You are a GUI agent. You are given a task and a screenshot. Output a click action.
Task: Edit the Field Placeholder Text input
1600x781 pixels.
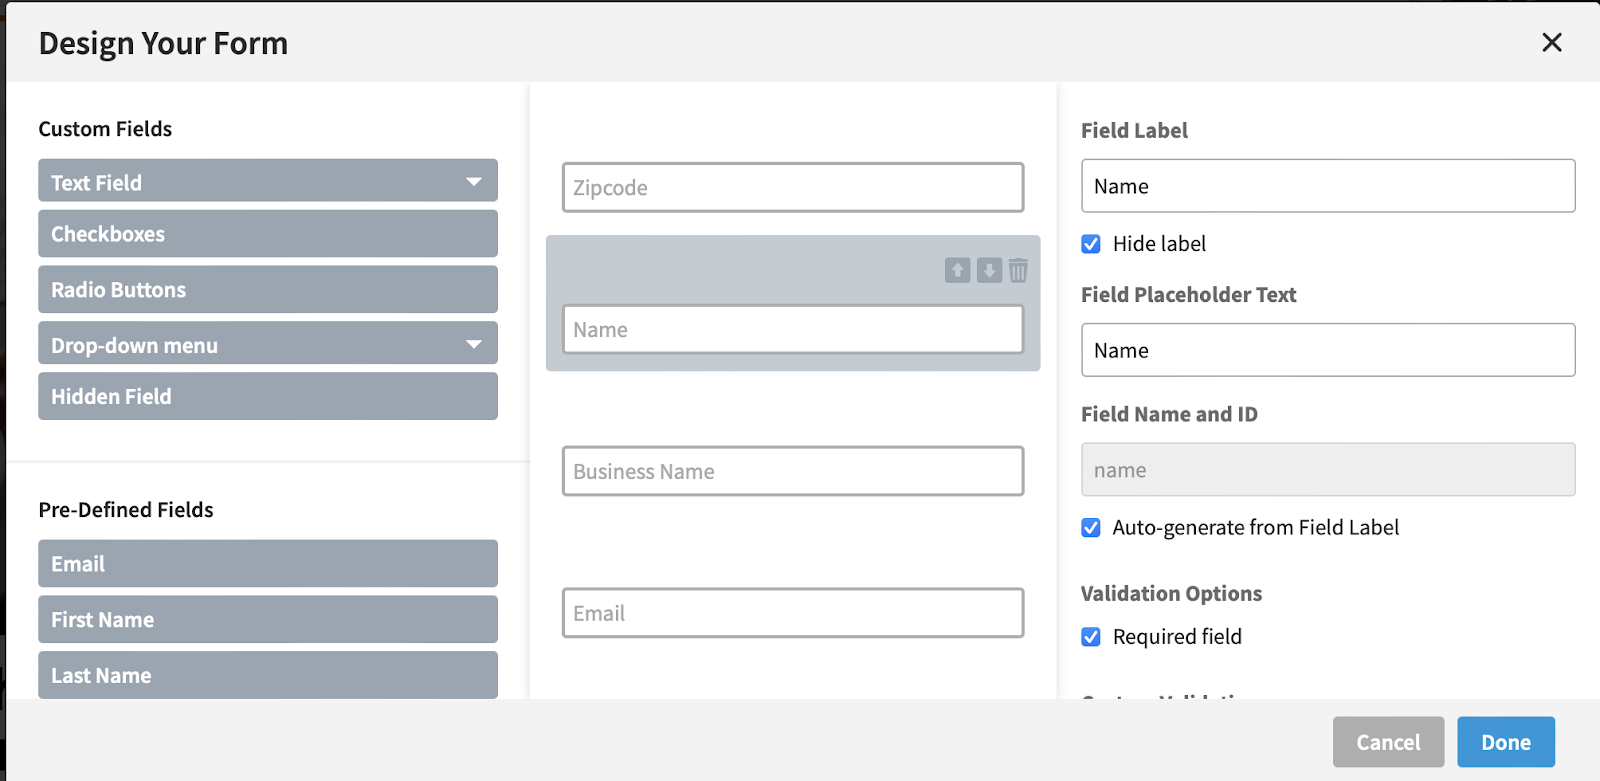(1328, 350)
